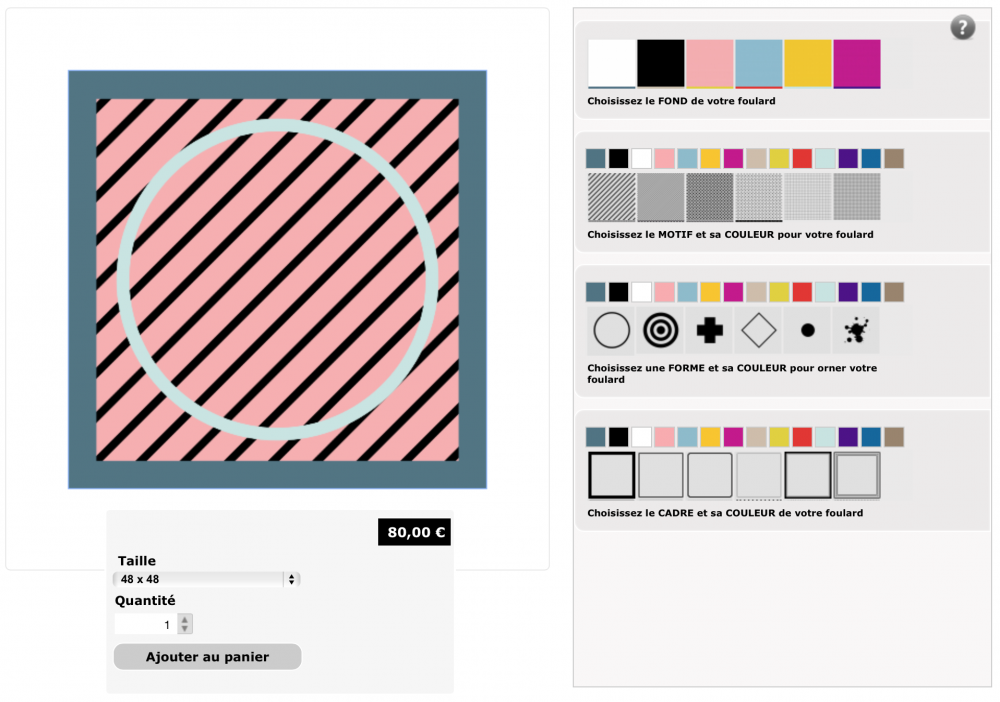Image resolution: width=1000 pixels, height=702 pixels.
Task: Pick the ink splatter shape
Action: [856, 330]
